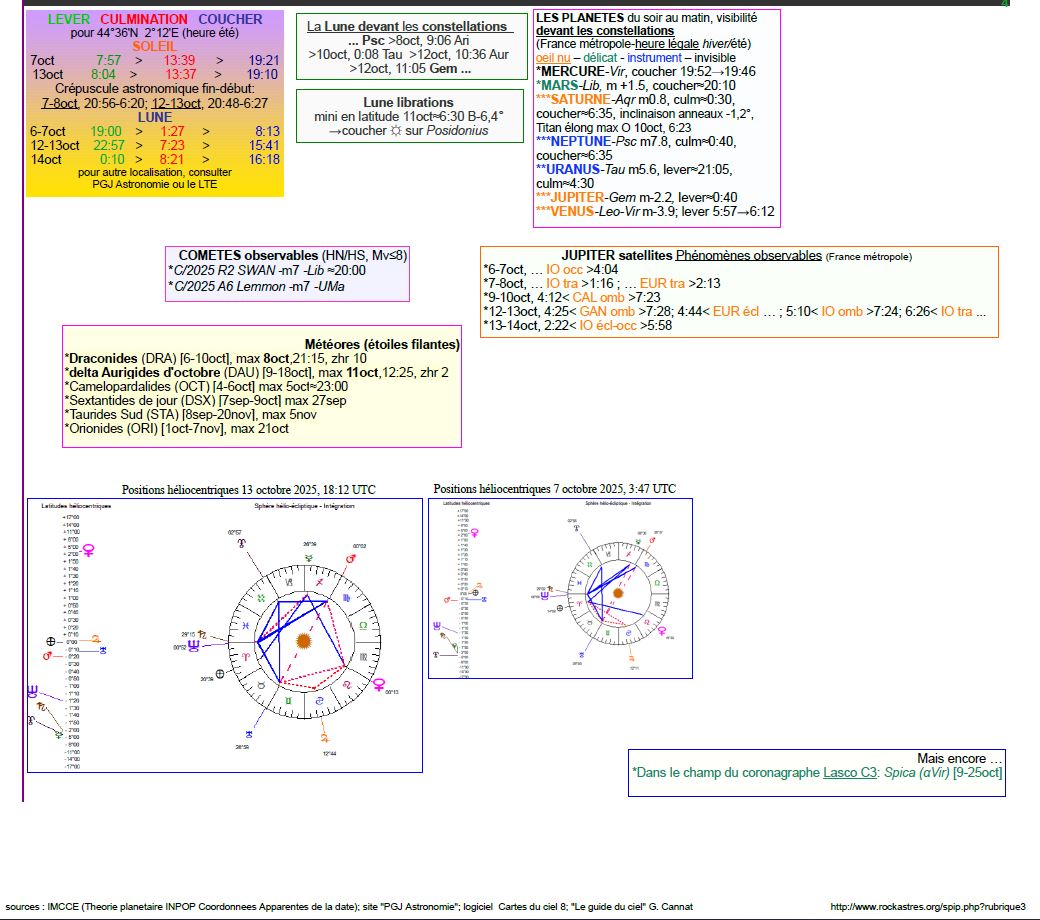The width and height of the screenshot is (1040, 920).
Task: Open the rockastres.org URL in footer
Action: 928,906
